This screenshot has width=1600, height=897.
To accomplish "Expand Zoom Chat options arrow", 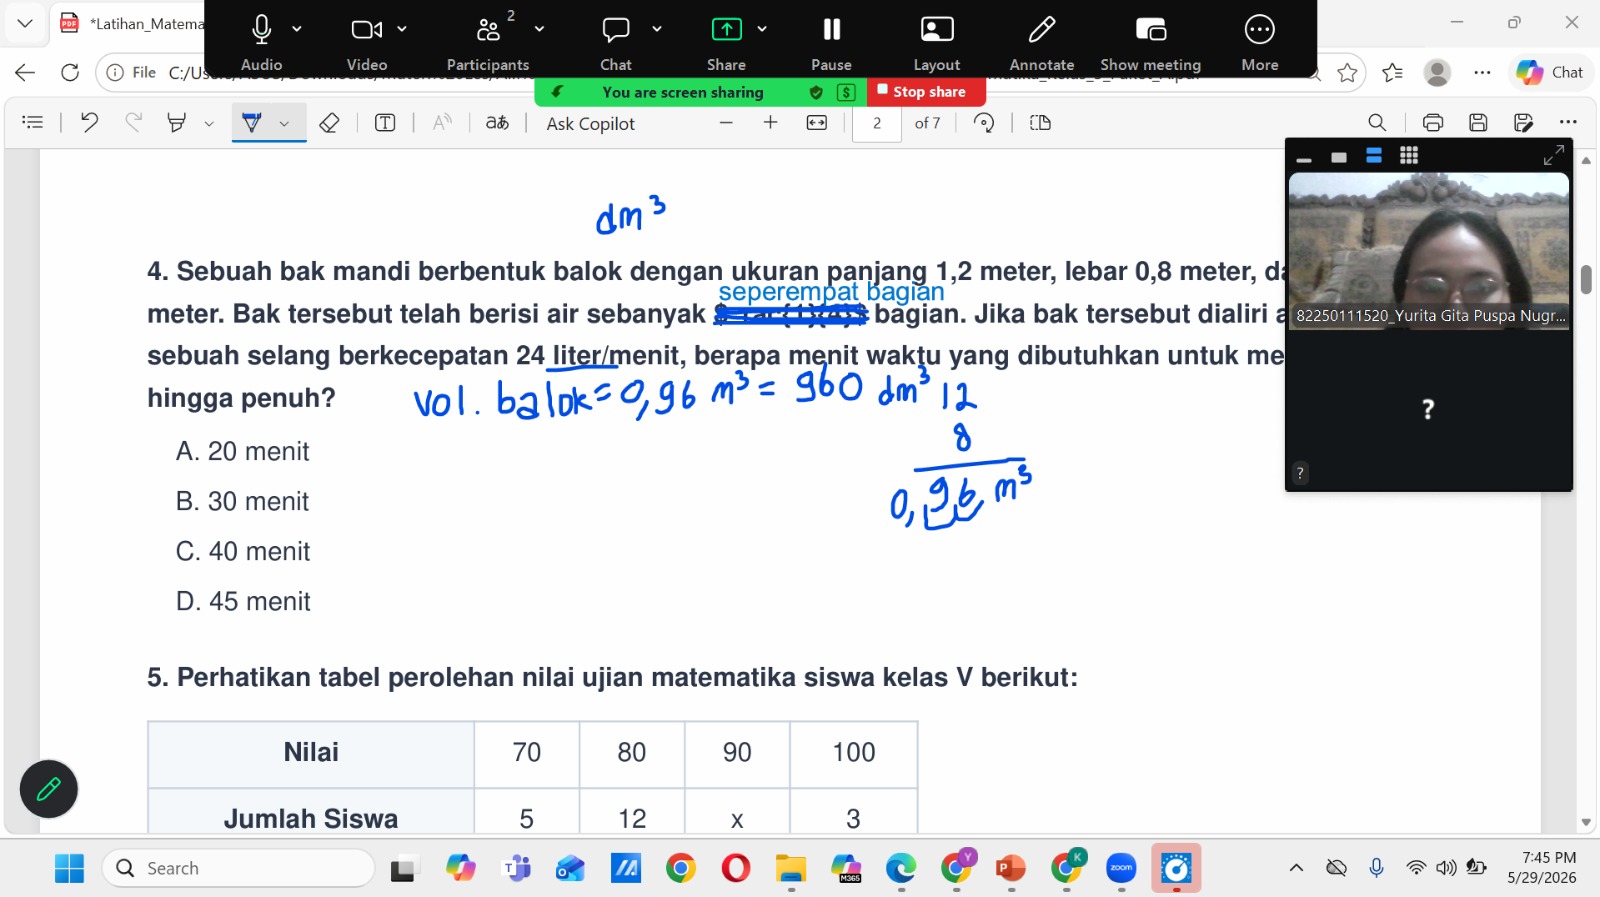I will 657,29.
